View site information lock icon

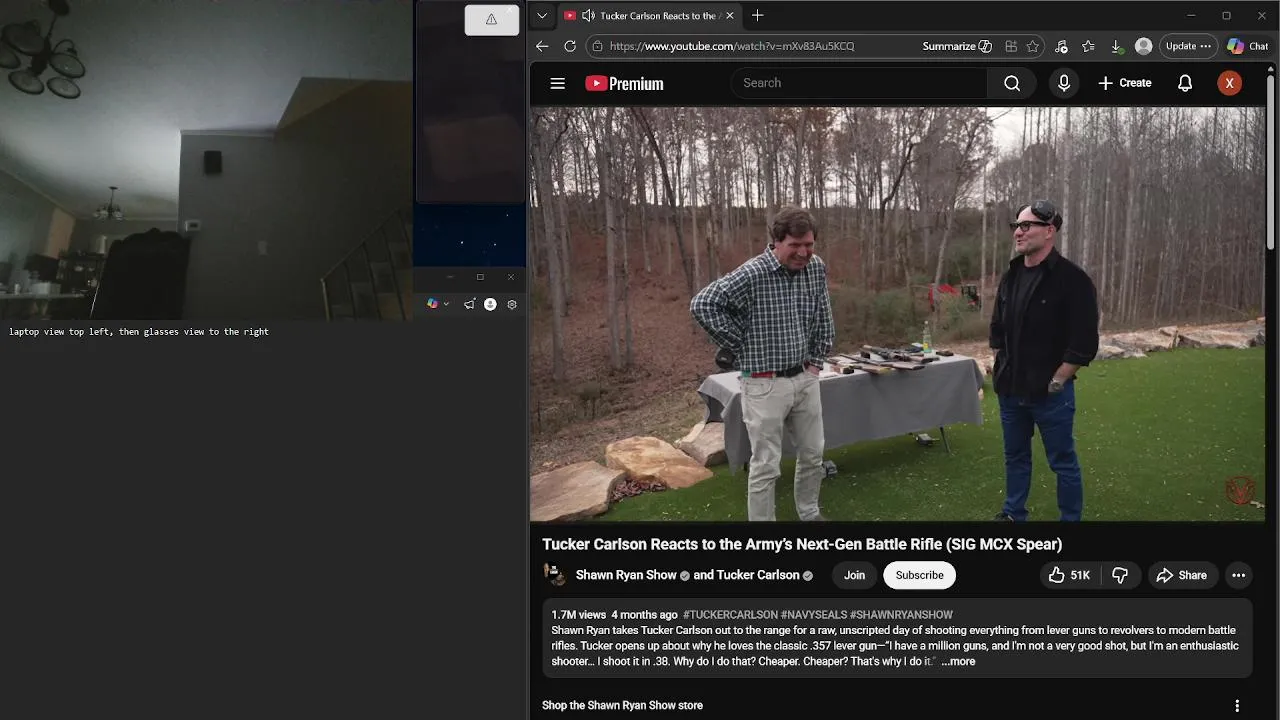click(597, 46)
